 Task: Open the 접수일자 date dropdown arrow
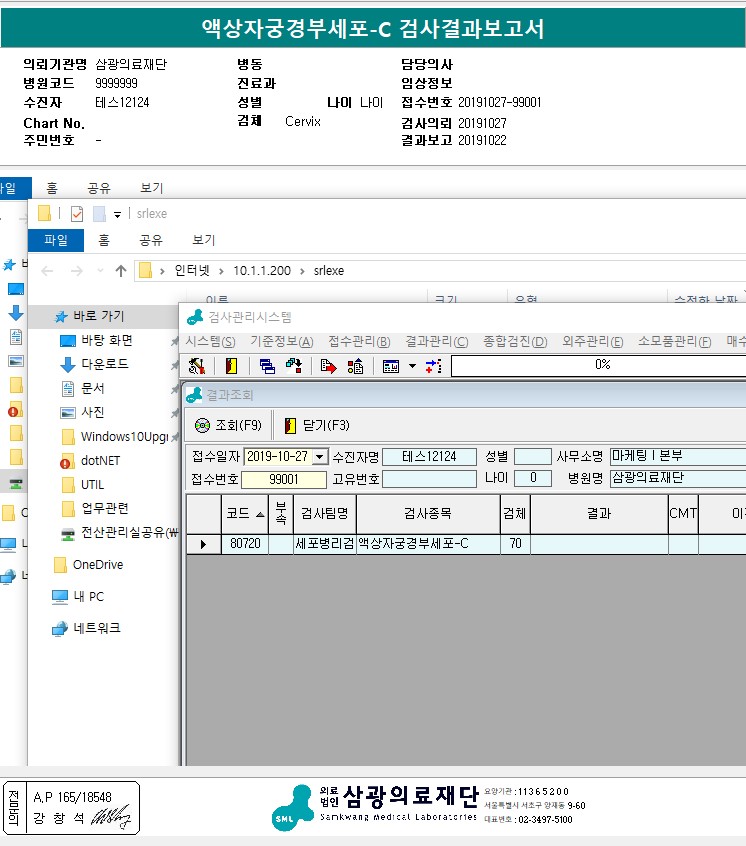pos(320,457)
